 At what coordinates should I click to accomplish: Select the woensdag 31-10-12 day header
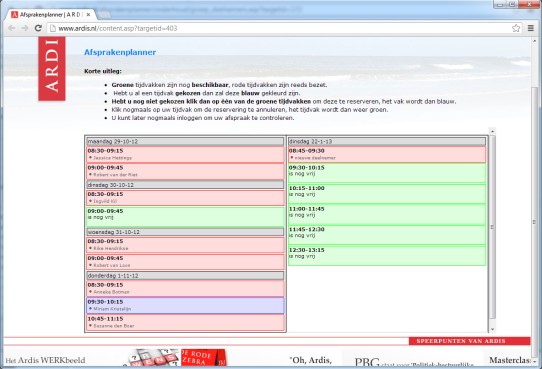[185, 232]
